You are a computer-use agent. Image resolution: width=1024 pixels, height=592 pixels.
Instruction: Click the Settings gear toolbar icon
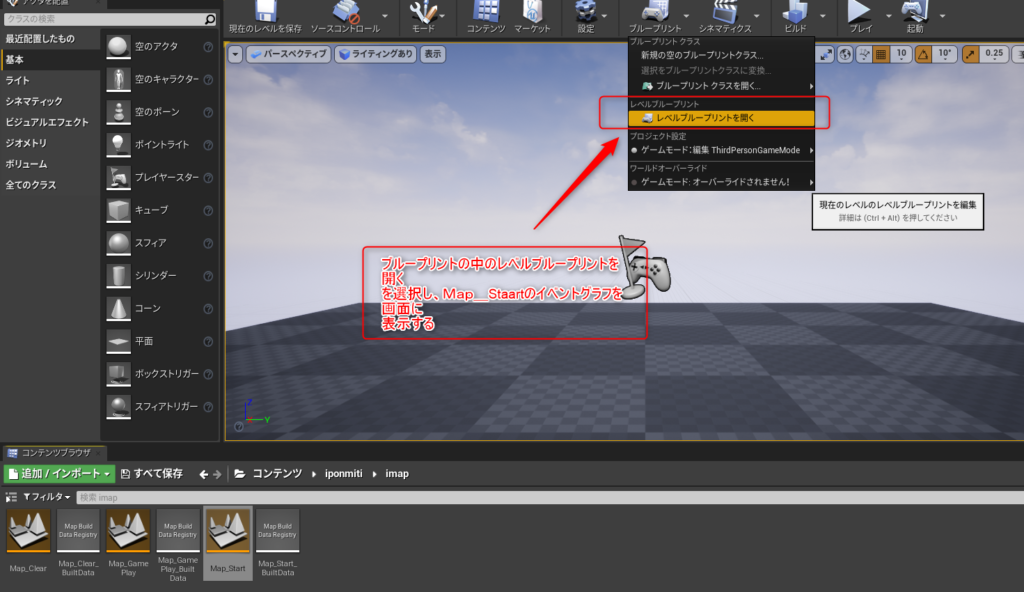pos(586,12)
